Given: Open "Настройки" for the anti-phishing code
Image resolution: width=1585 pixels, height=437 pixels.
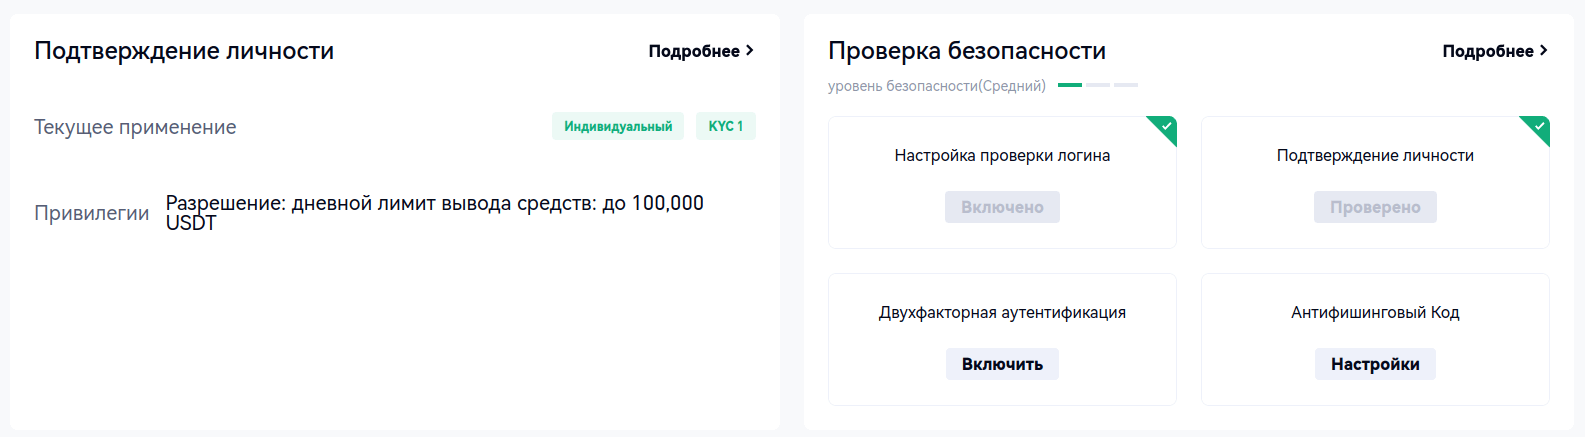Looking at the screenshot, I should pos(1375,364).
